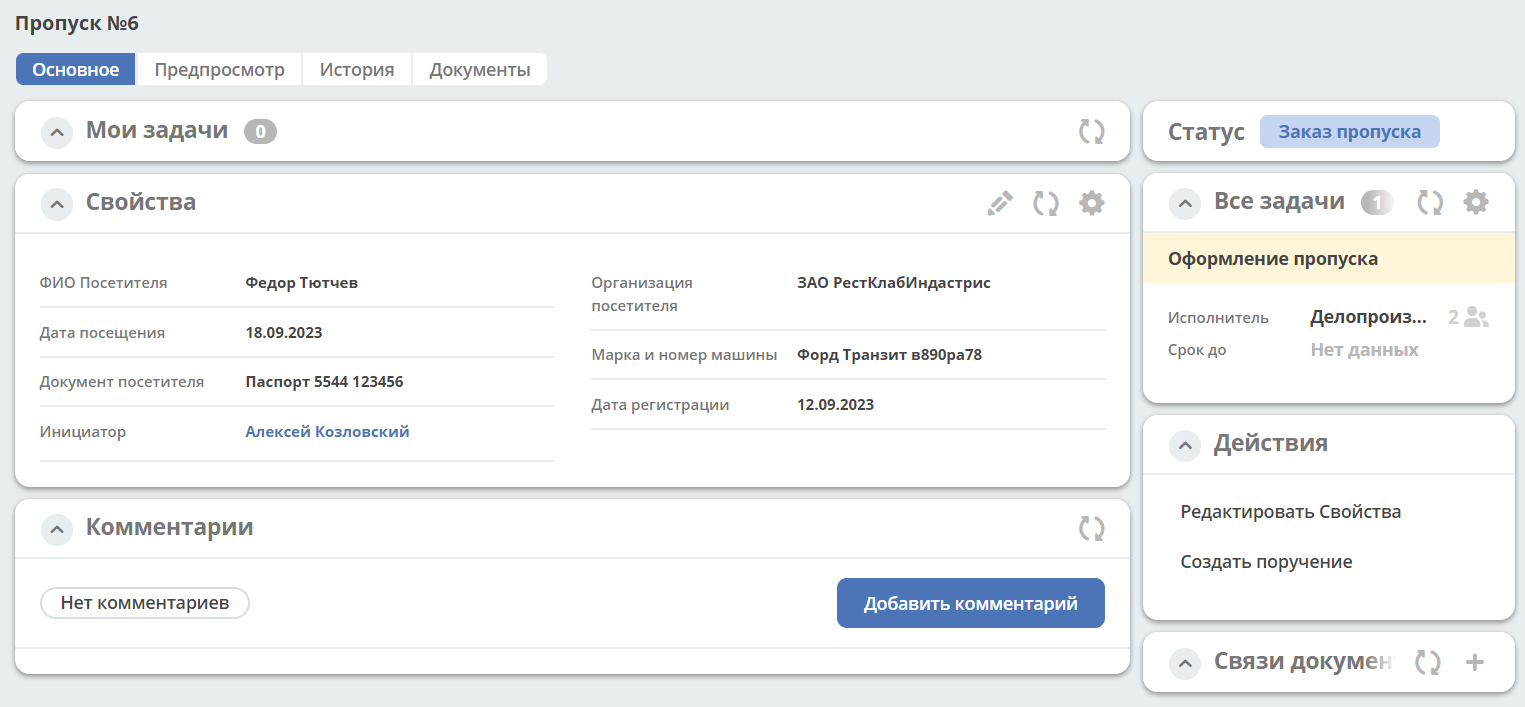Open initiator link Алексей Козловский

pos(328,432)
